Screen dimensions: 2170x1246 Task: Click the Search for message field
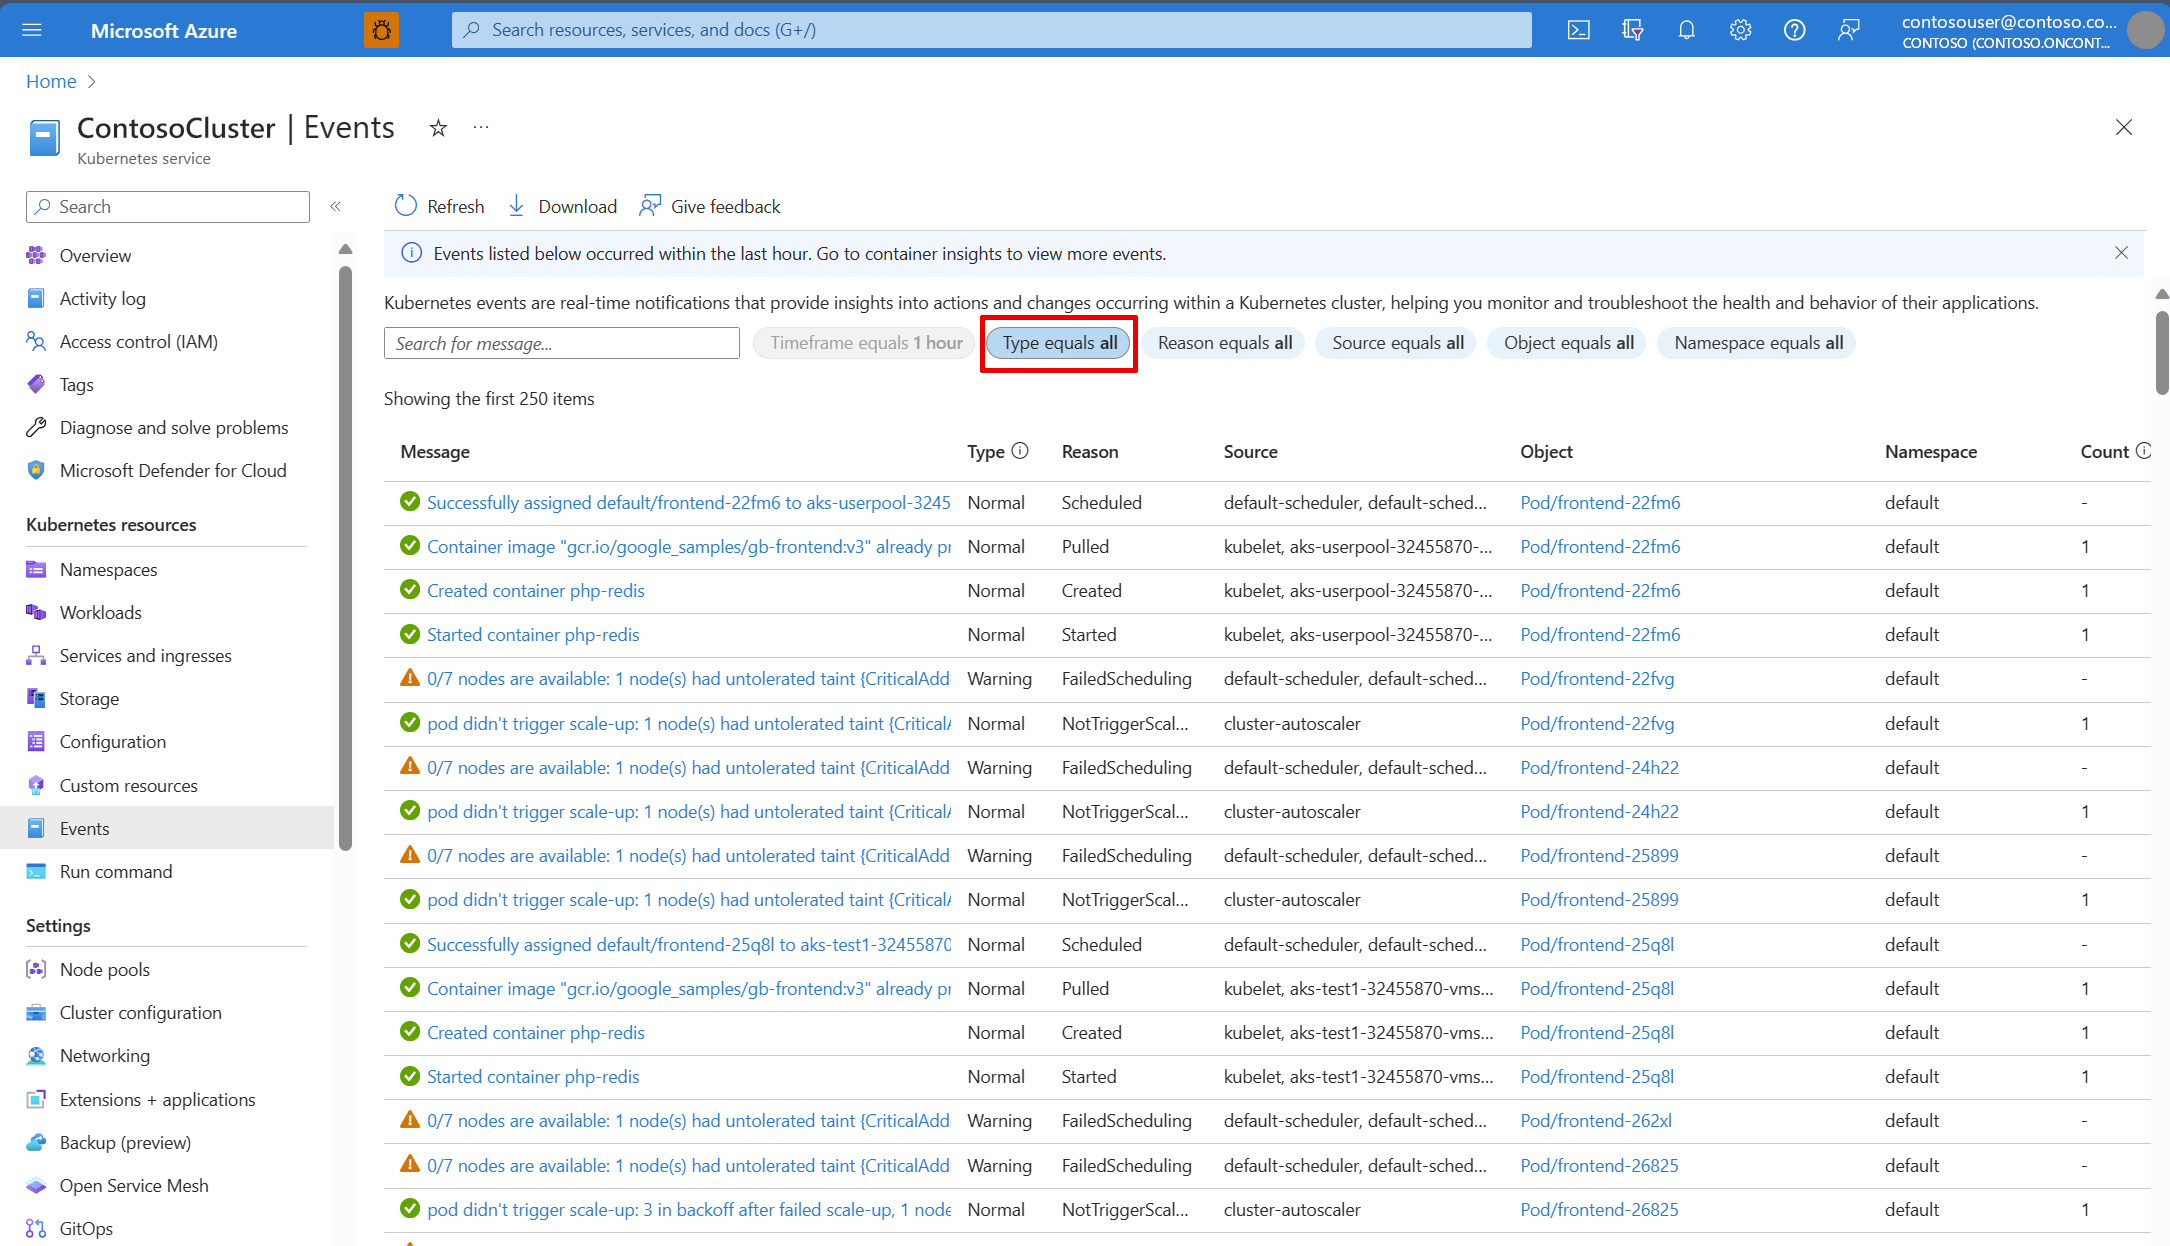(561, 343)
